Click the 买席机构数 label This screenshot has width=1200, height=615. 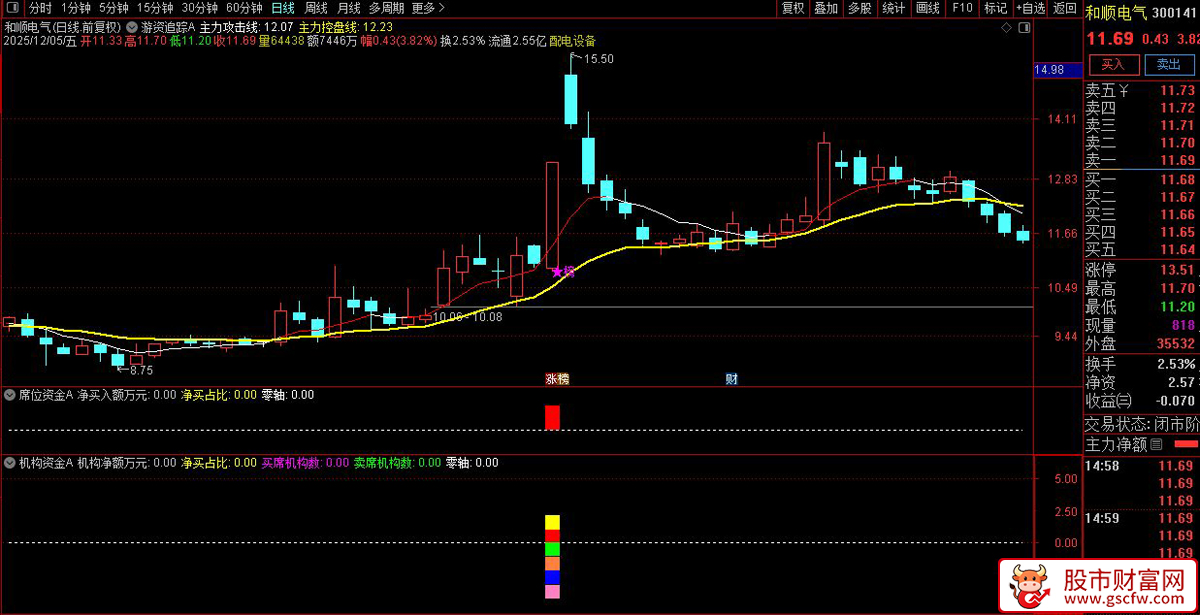[x=292, y=463]
